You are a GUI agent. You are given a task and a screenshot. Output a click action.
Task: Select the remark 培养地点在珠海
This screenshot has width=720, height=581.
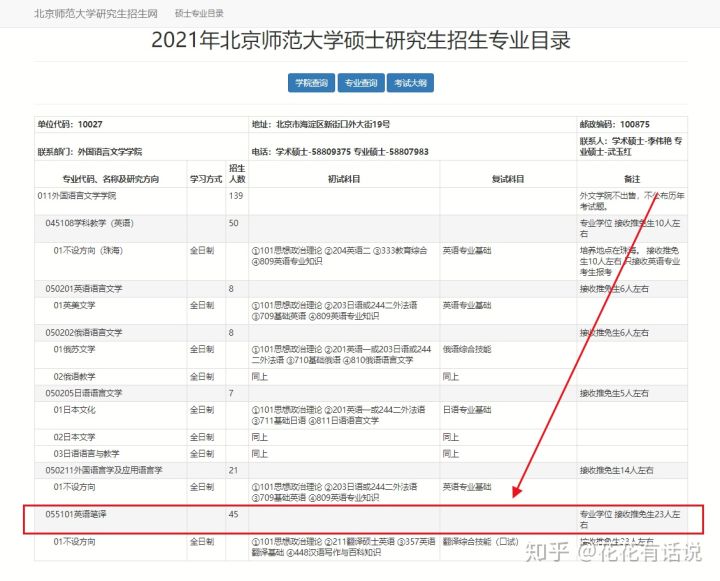[630, 261]
